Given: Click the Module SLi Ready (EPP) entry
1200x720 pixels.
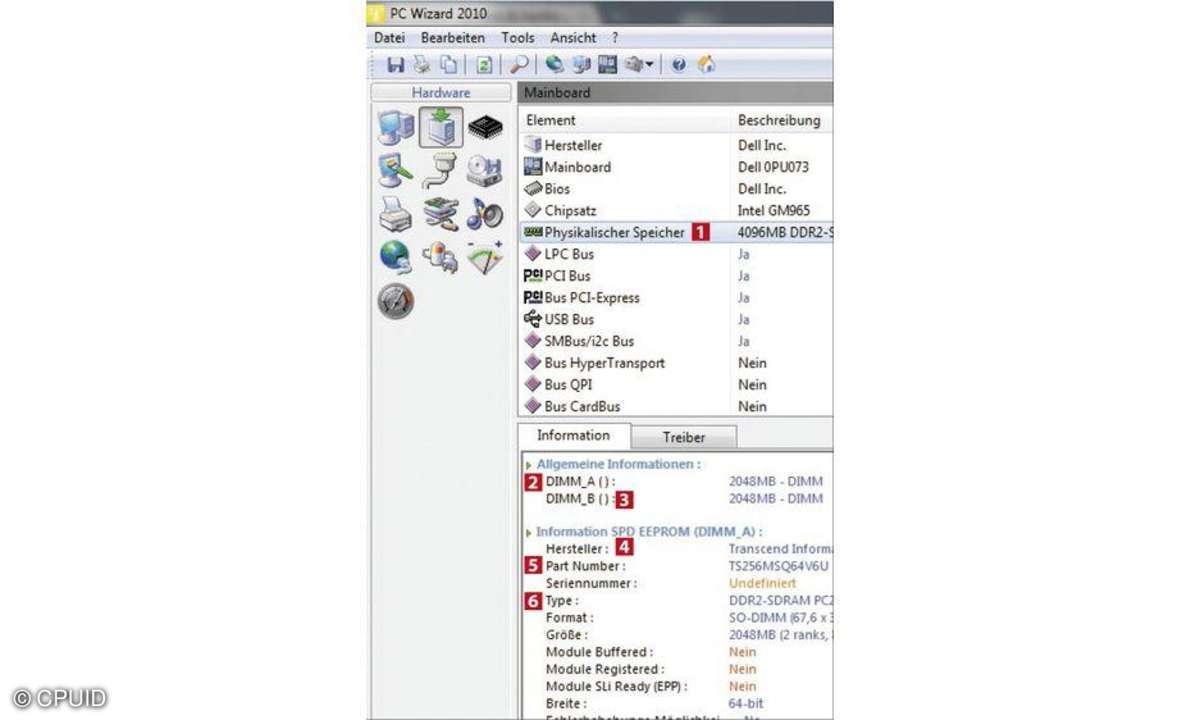Looking at the screenshot, I should tap(617, 687).
